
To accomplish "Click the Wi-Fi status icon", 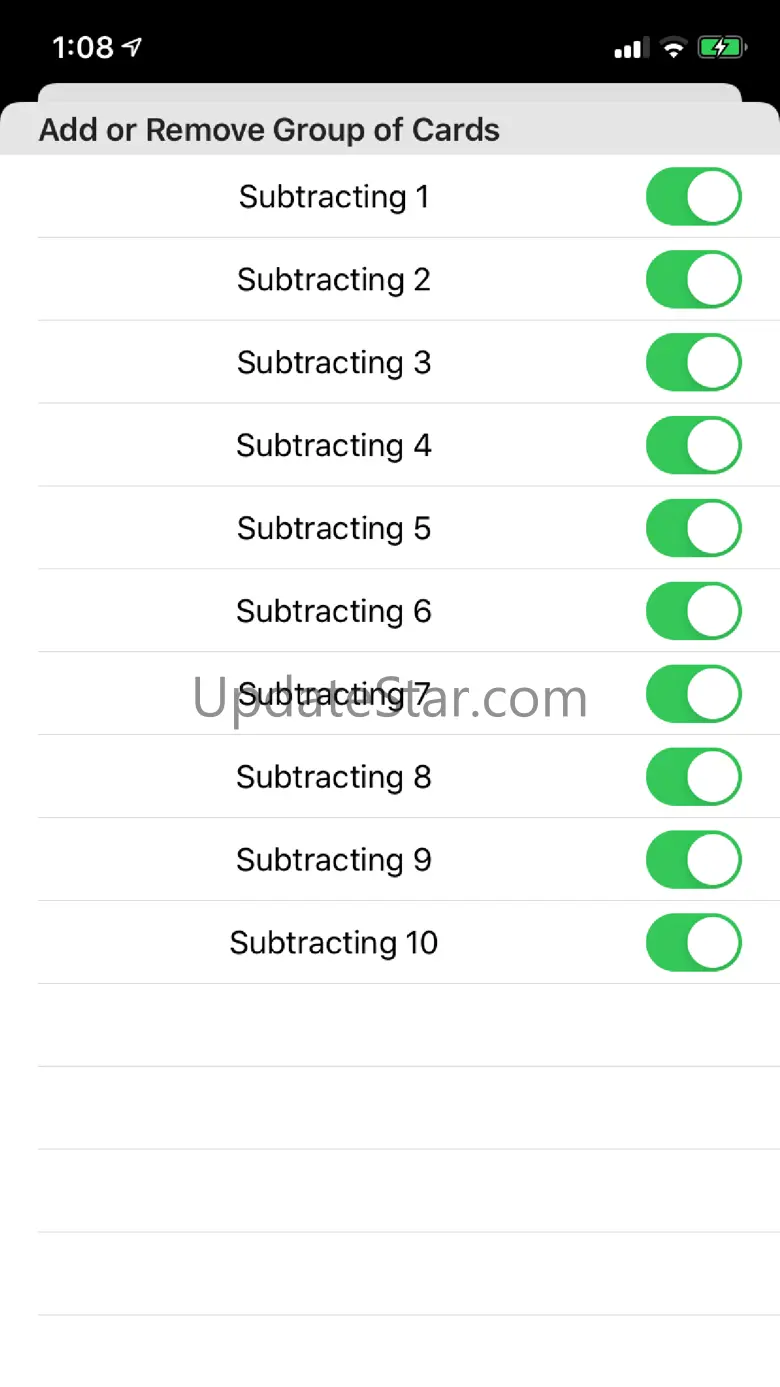I will (673, 47).
